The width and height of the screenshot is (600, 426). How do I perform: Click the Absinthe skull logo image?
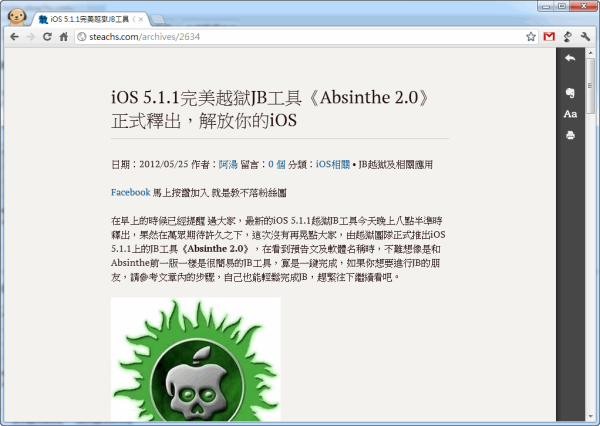(196, 359)
